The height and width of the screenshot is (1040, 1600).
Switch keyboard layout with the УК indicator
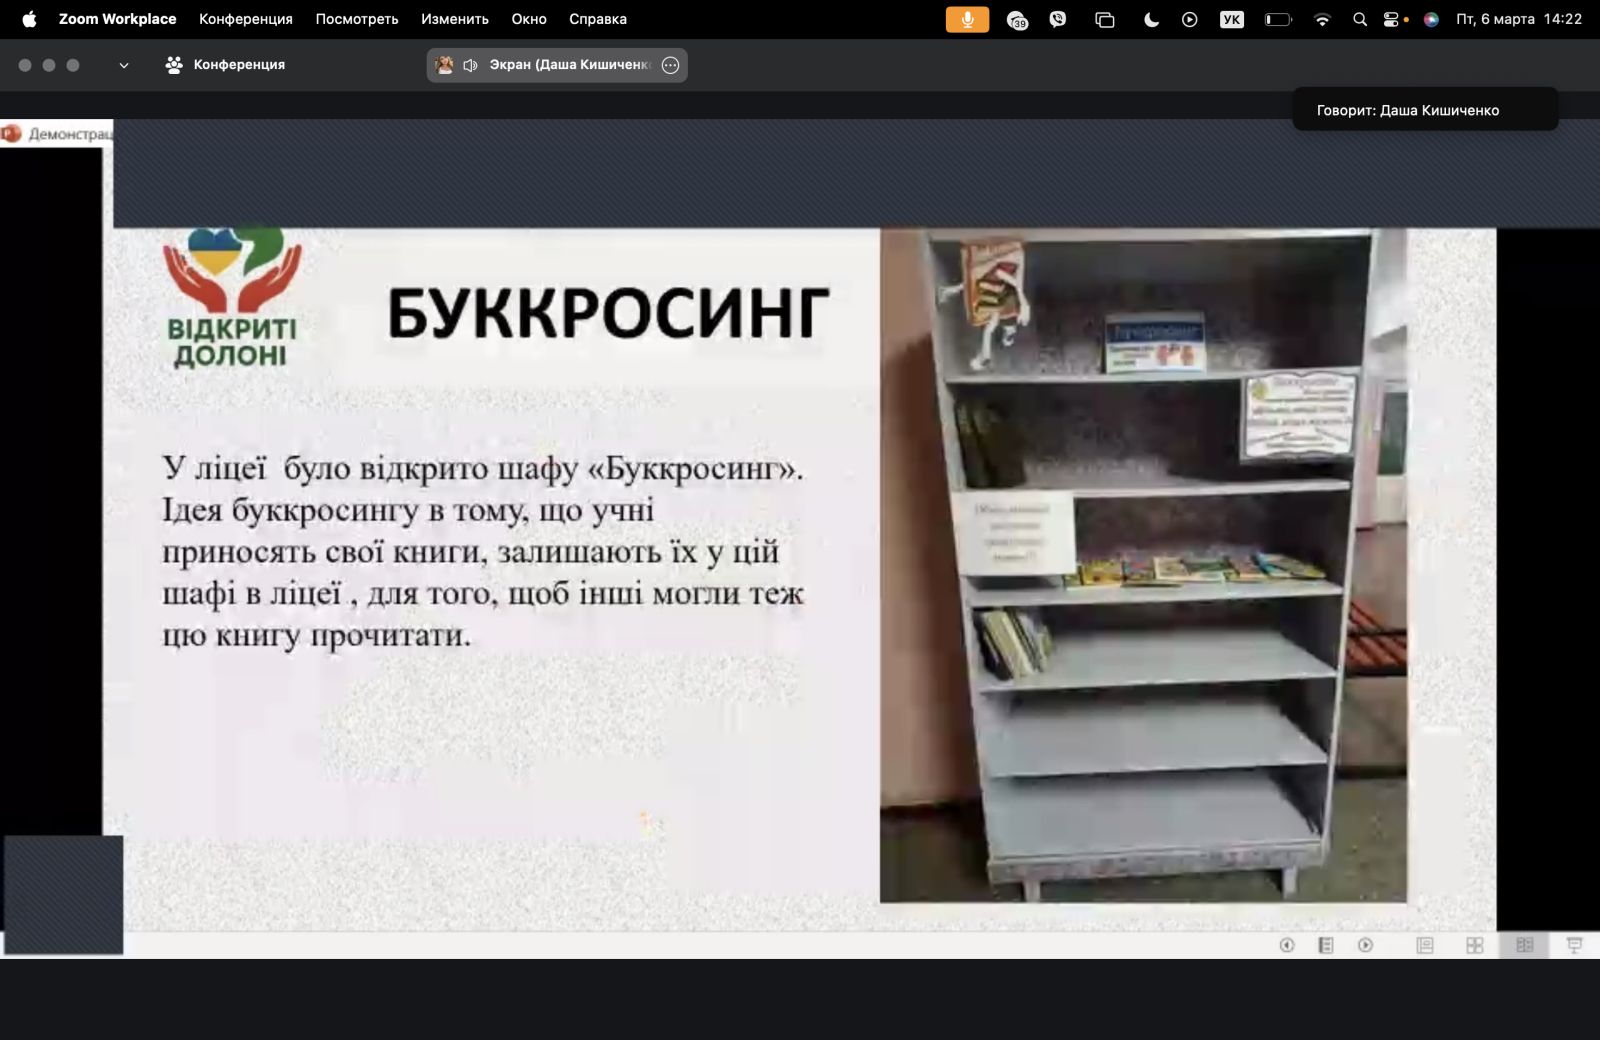[x=1231, y=19]
